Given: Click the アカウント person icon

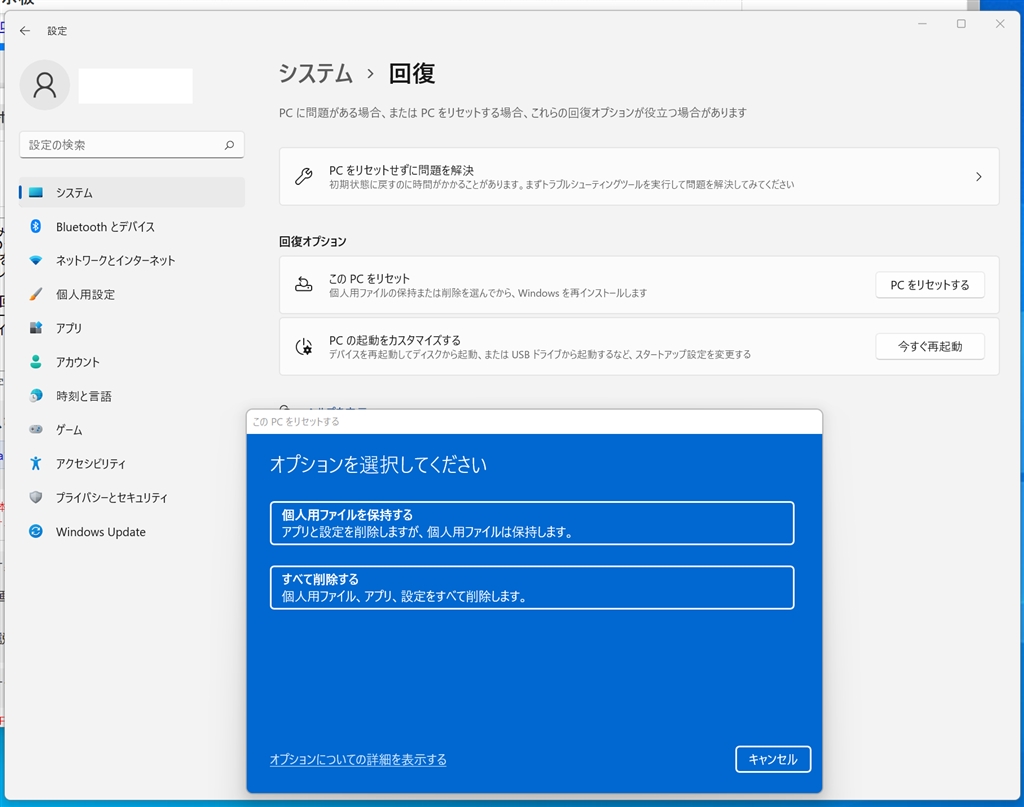Looking at the screenshot, I should point(36,362).
